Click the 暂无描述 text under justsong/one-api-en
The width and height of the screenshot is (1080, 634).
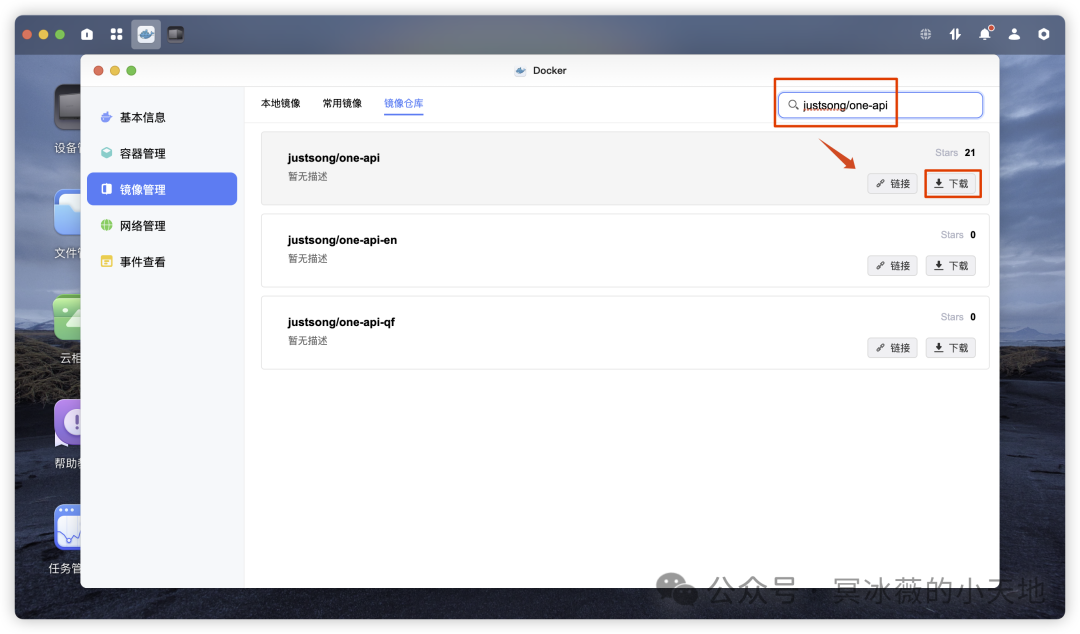coord(307,258)
